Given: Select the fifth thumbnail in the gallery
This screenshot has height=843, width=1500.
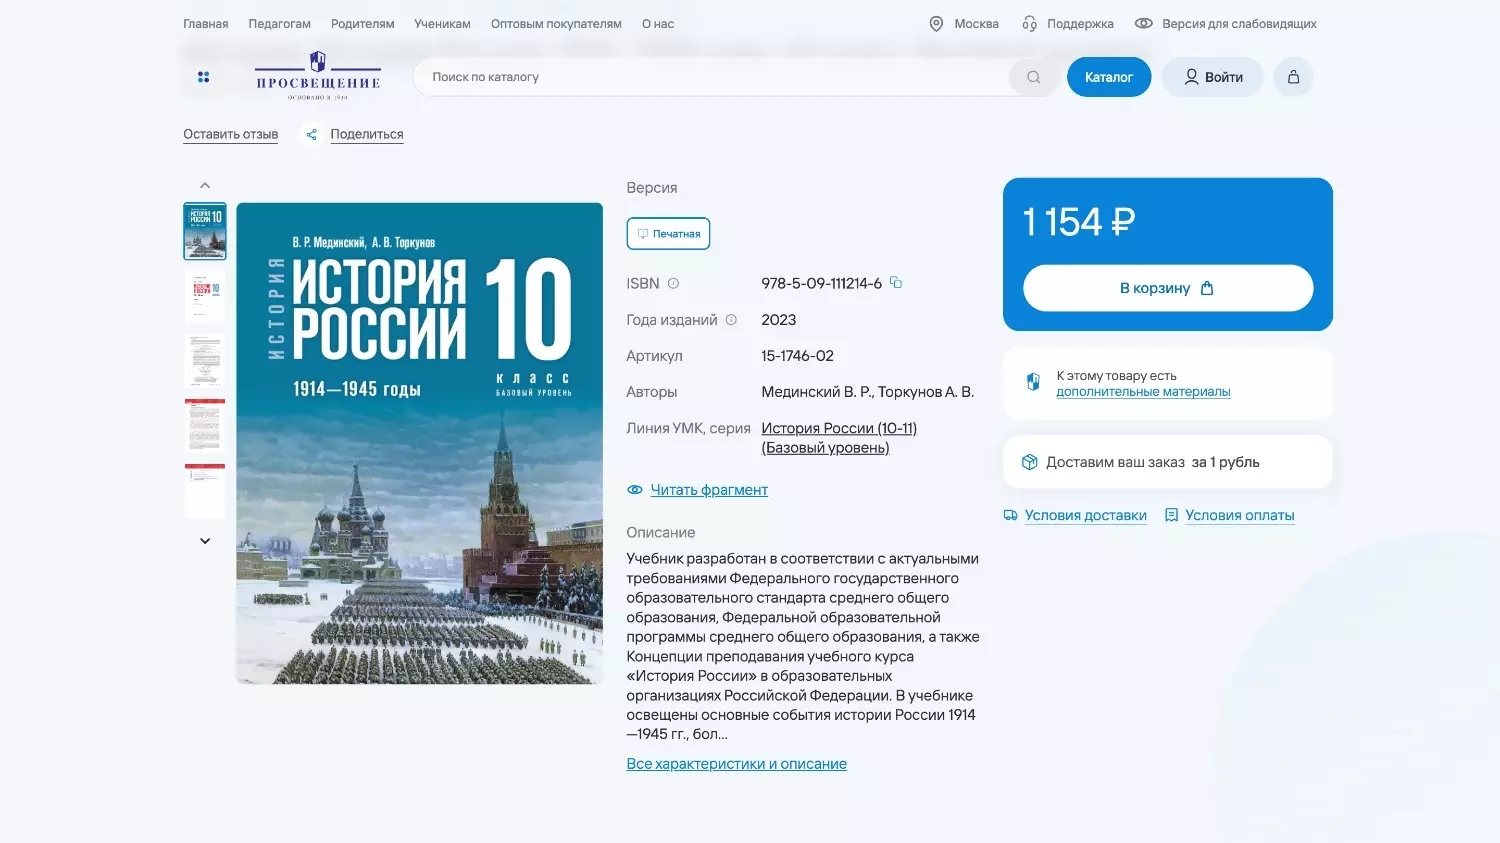Looking at the screenshot, I should pos(205,490).
